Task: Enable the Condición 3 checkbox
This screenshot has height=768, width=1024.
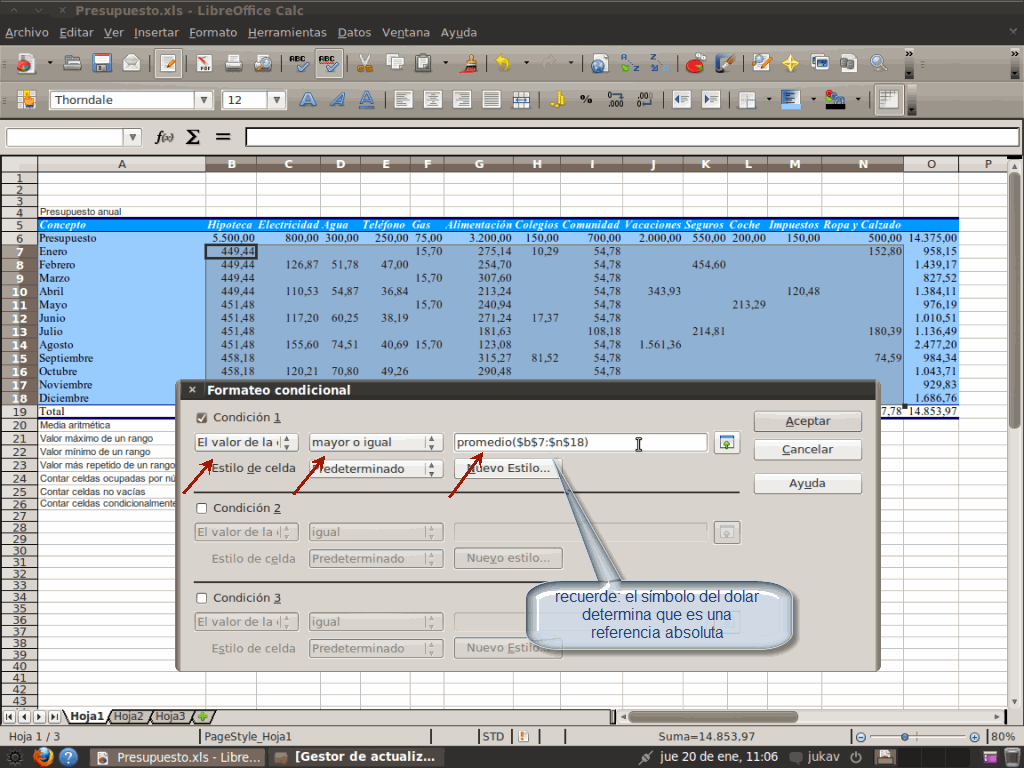Action: point(202,598)
